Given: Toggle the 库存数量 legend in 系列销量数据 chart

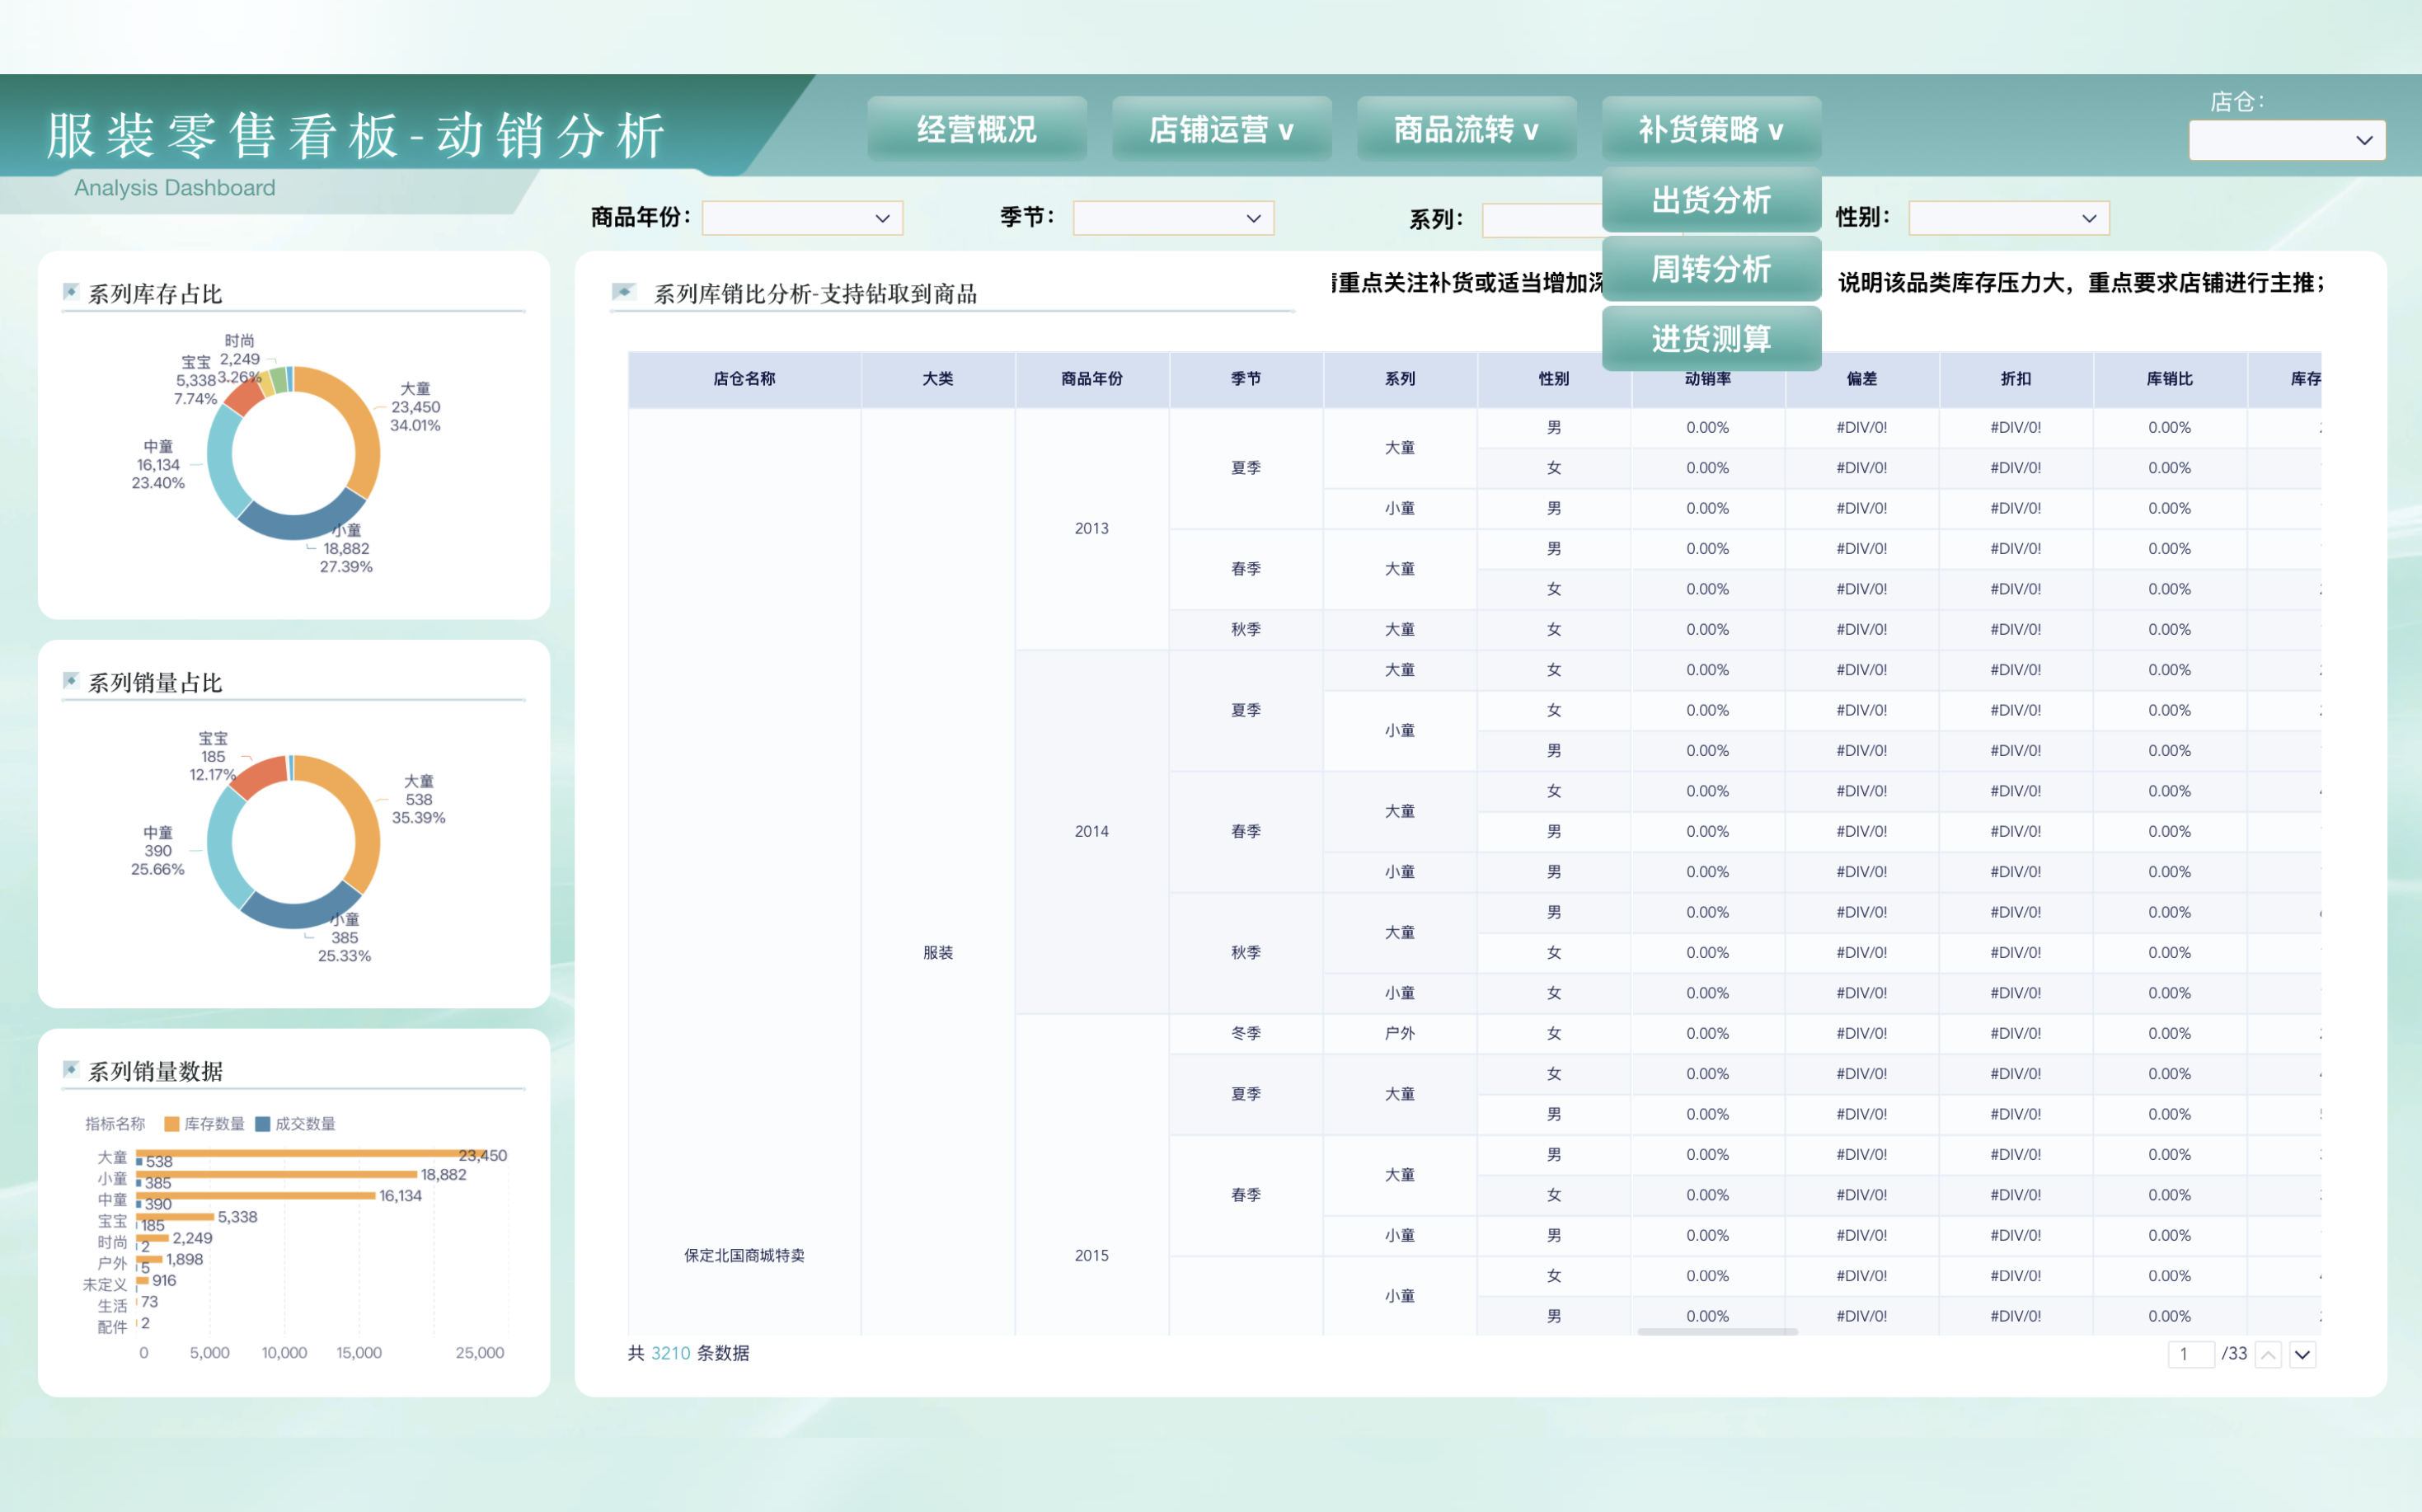Looking at the screenshot, I should (206, 1123).
